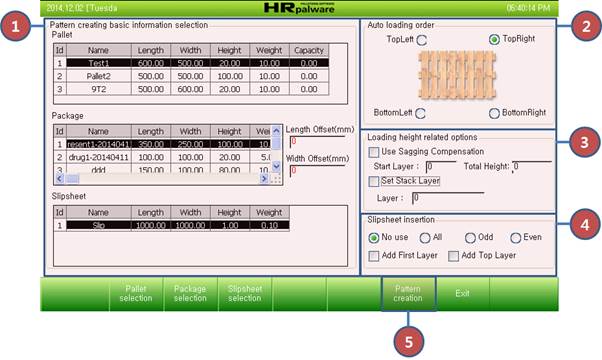Click the Exit button
This screenshot has height=360, width=602.
tap(463, 294)
